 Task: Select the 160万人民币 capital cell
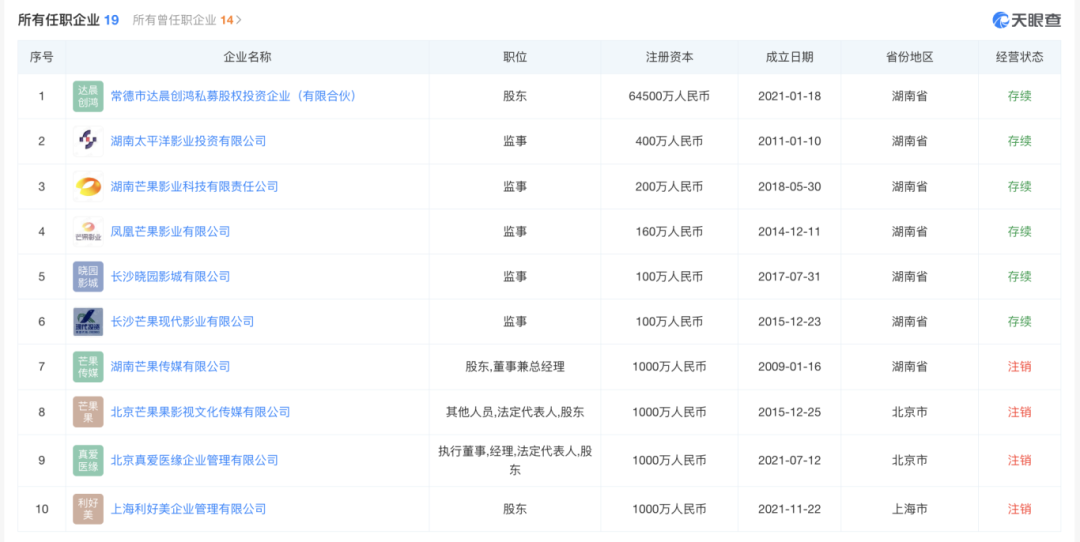tap(669, 231)
